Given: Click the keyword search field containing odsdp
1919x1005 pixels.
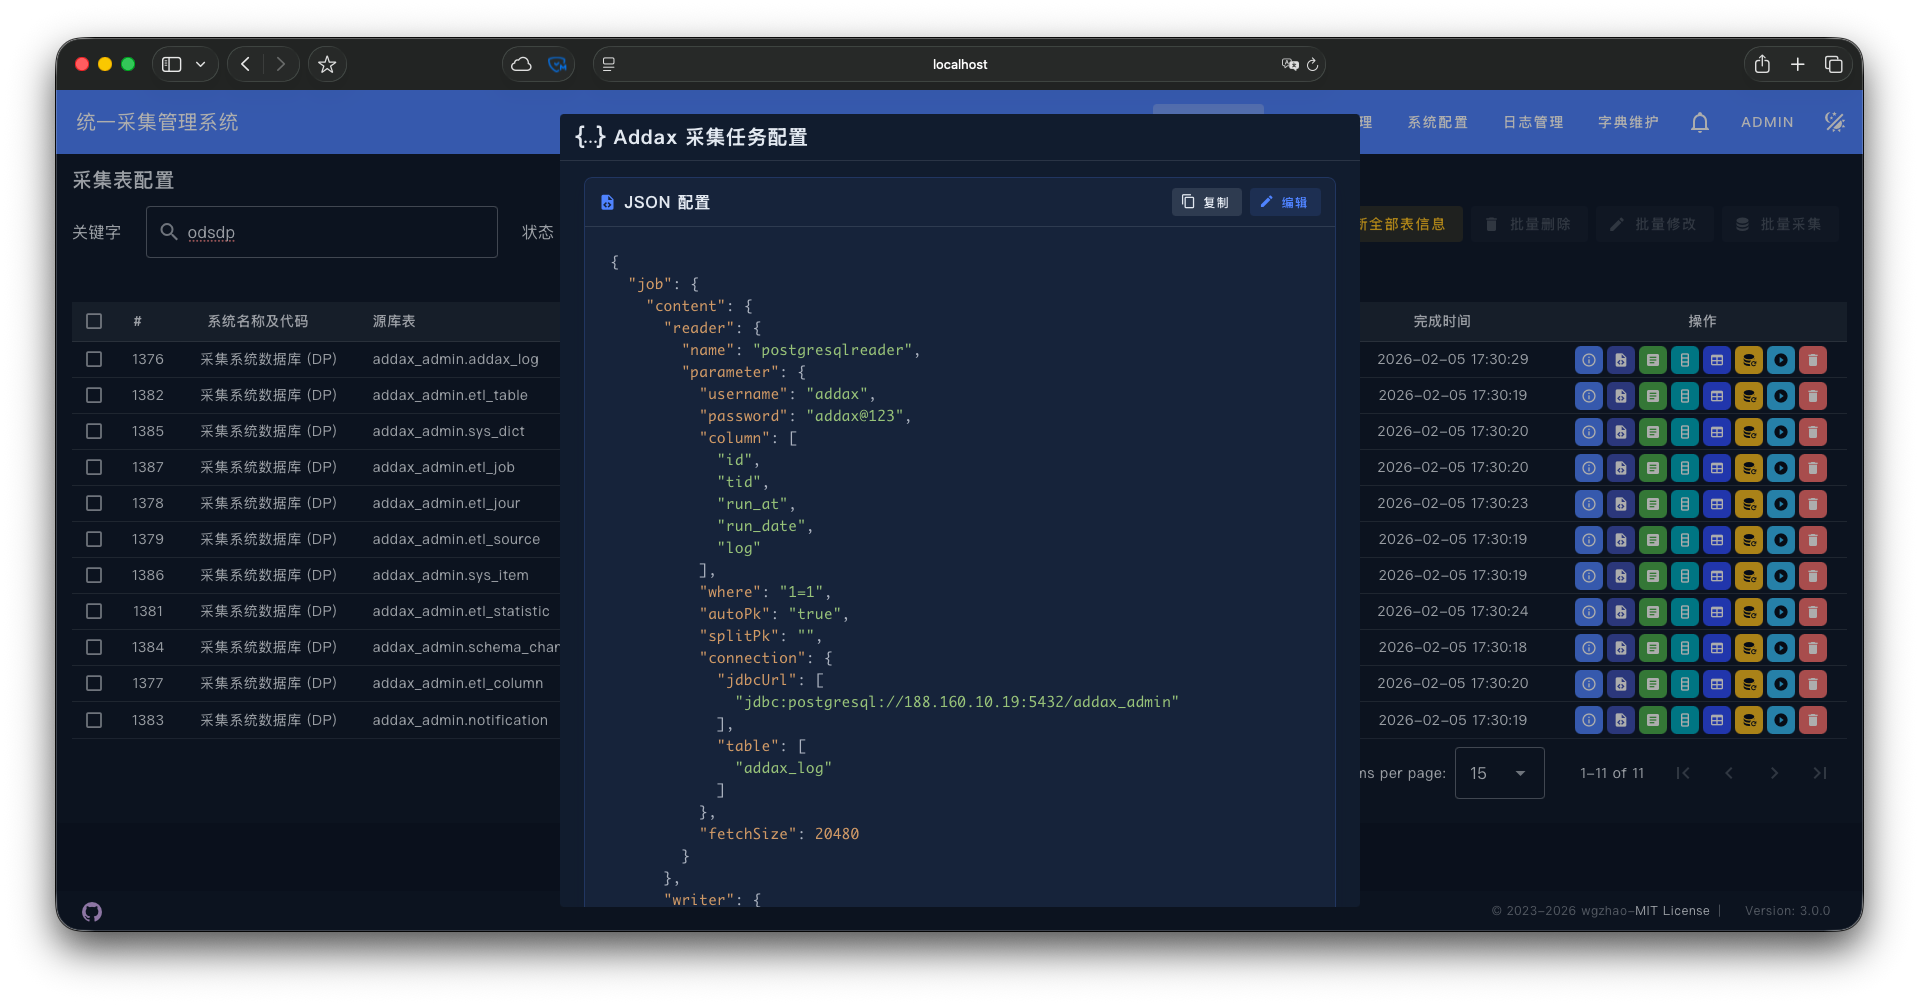Looking at the screenshot, I should [x=322, y=232].
